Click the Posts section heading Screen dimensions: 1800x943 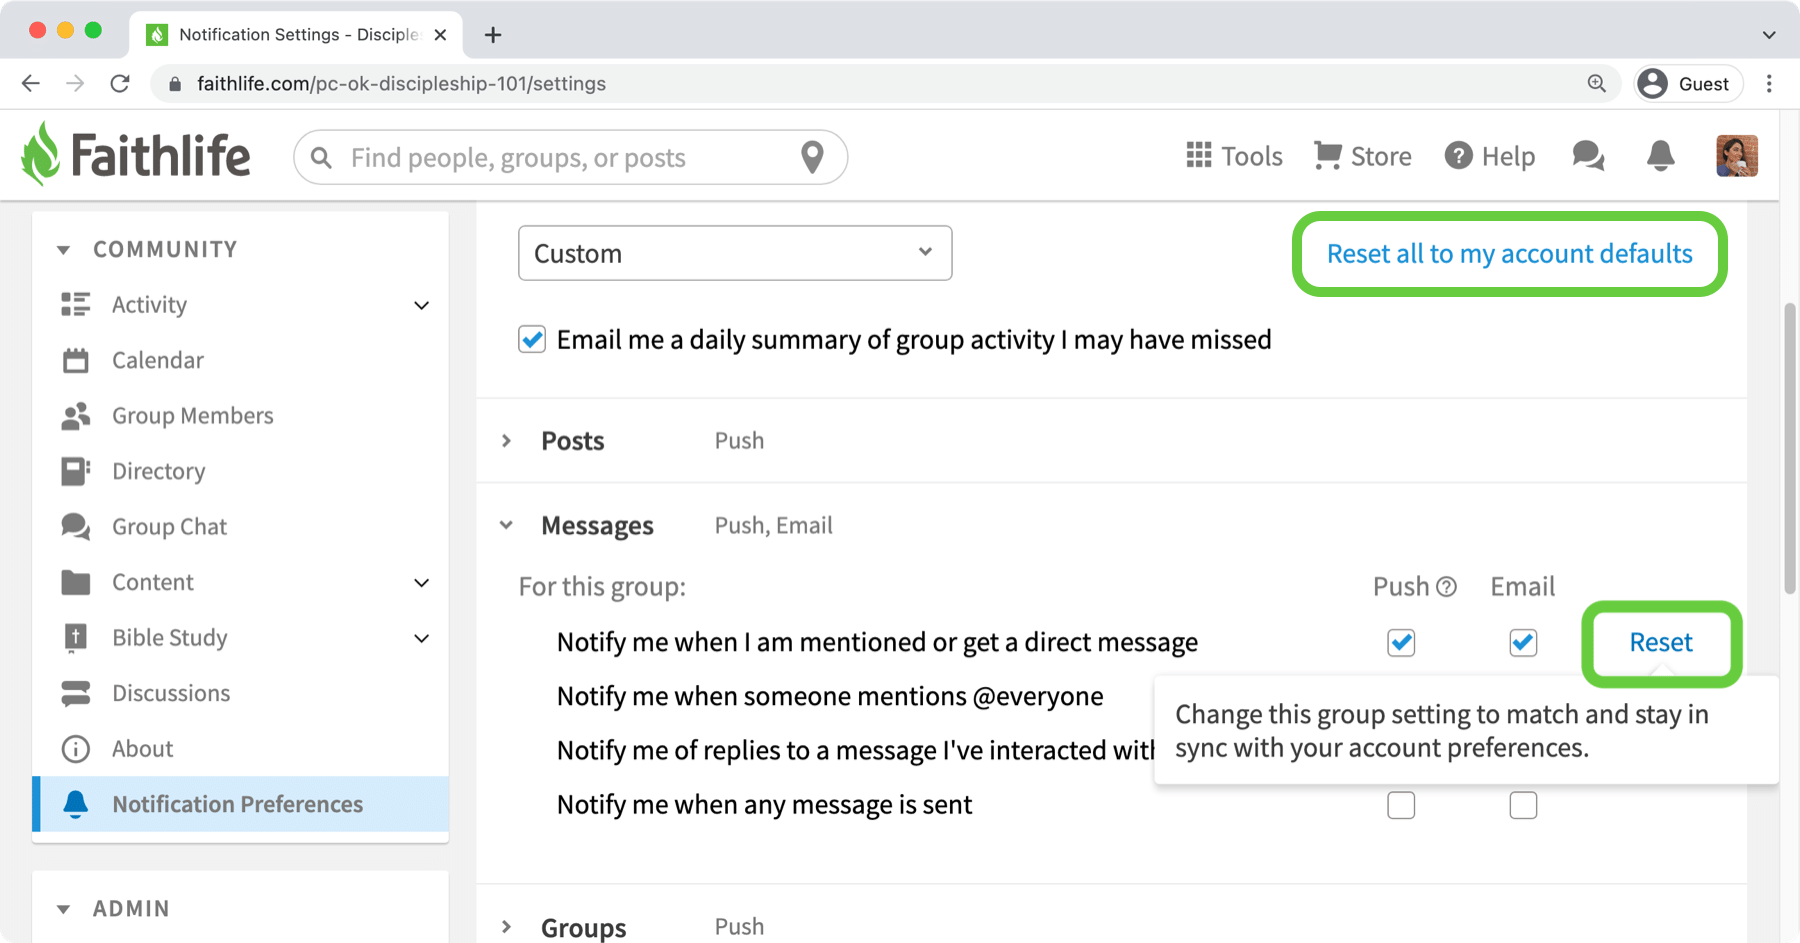pyautogui.click(x=572, y=441)
